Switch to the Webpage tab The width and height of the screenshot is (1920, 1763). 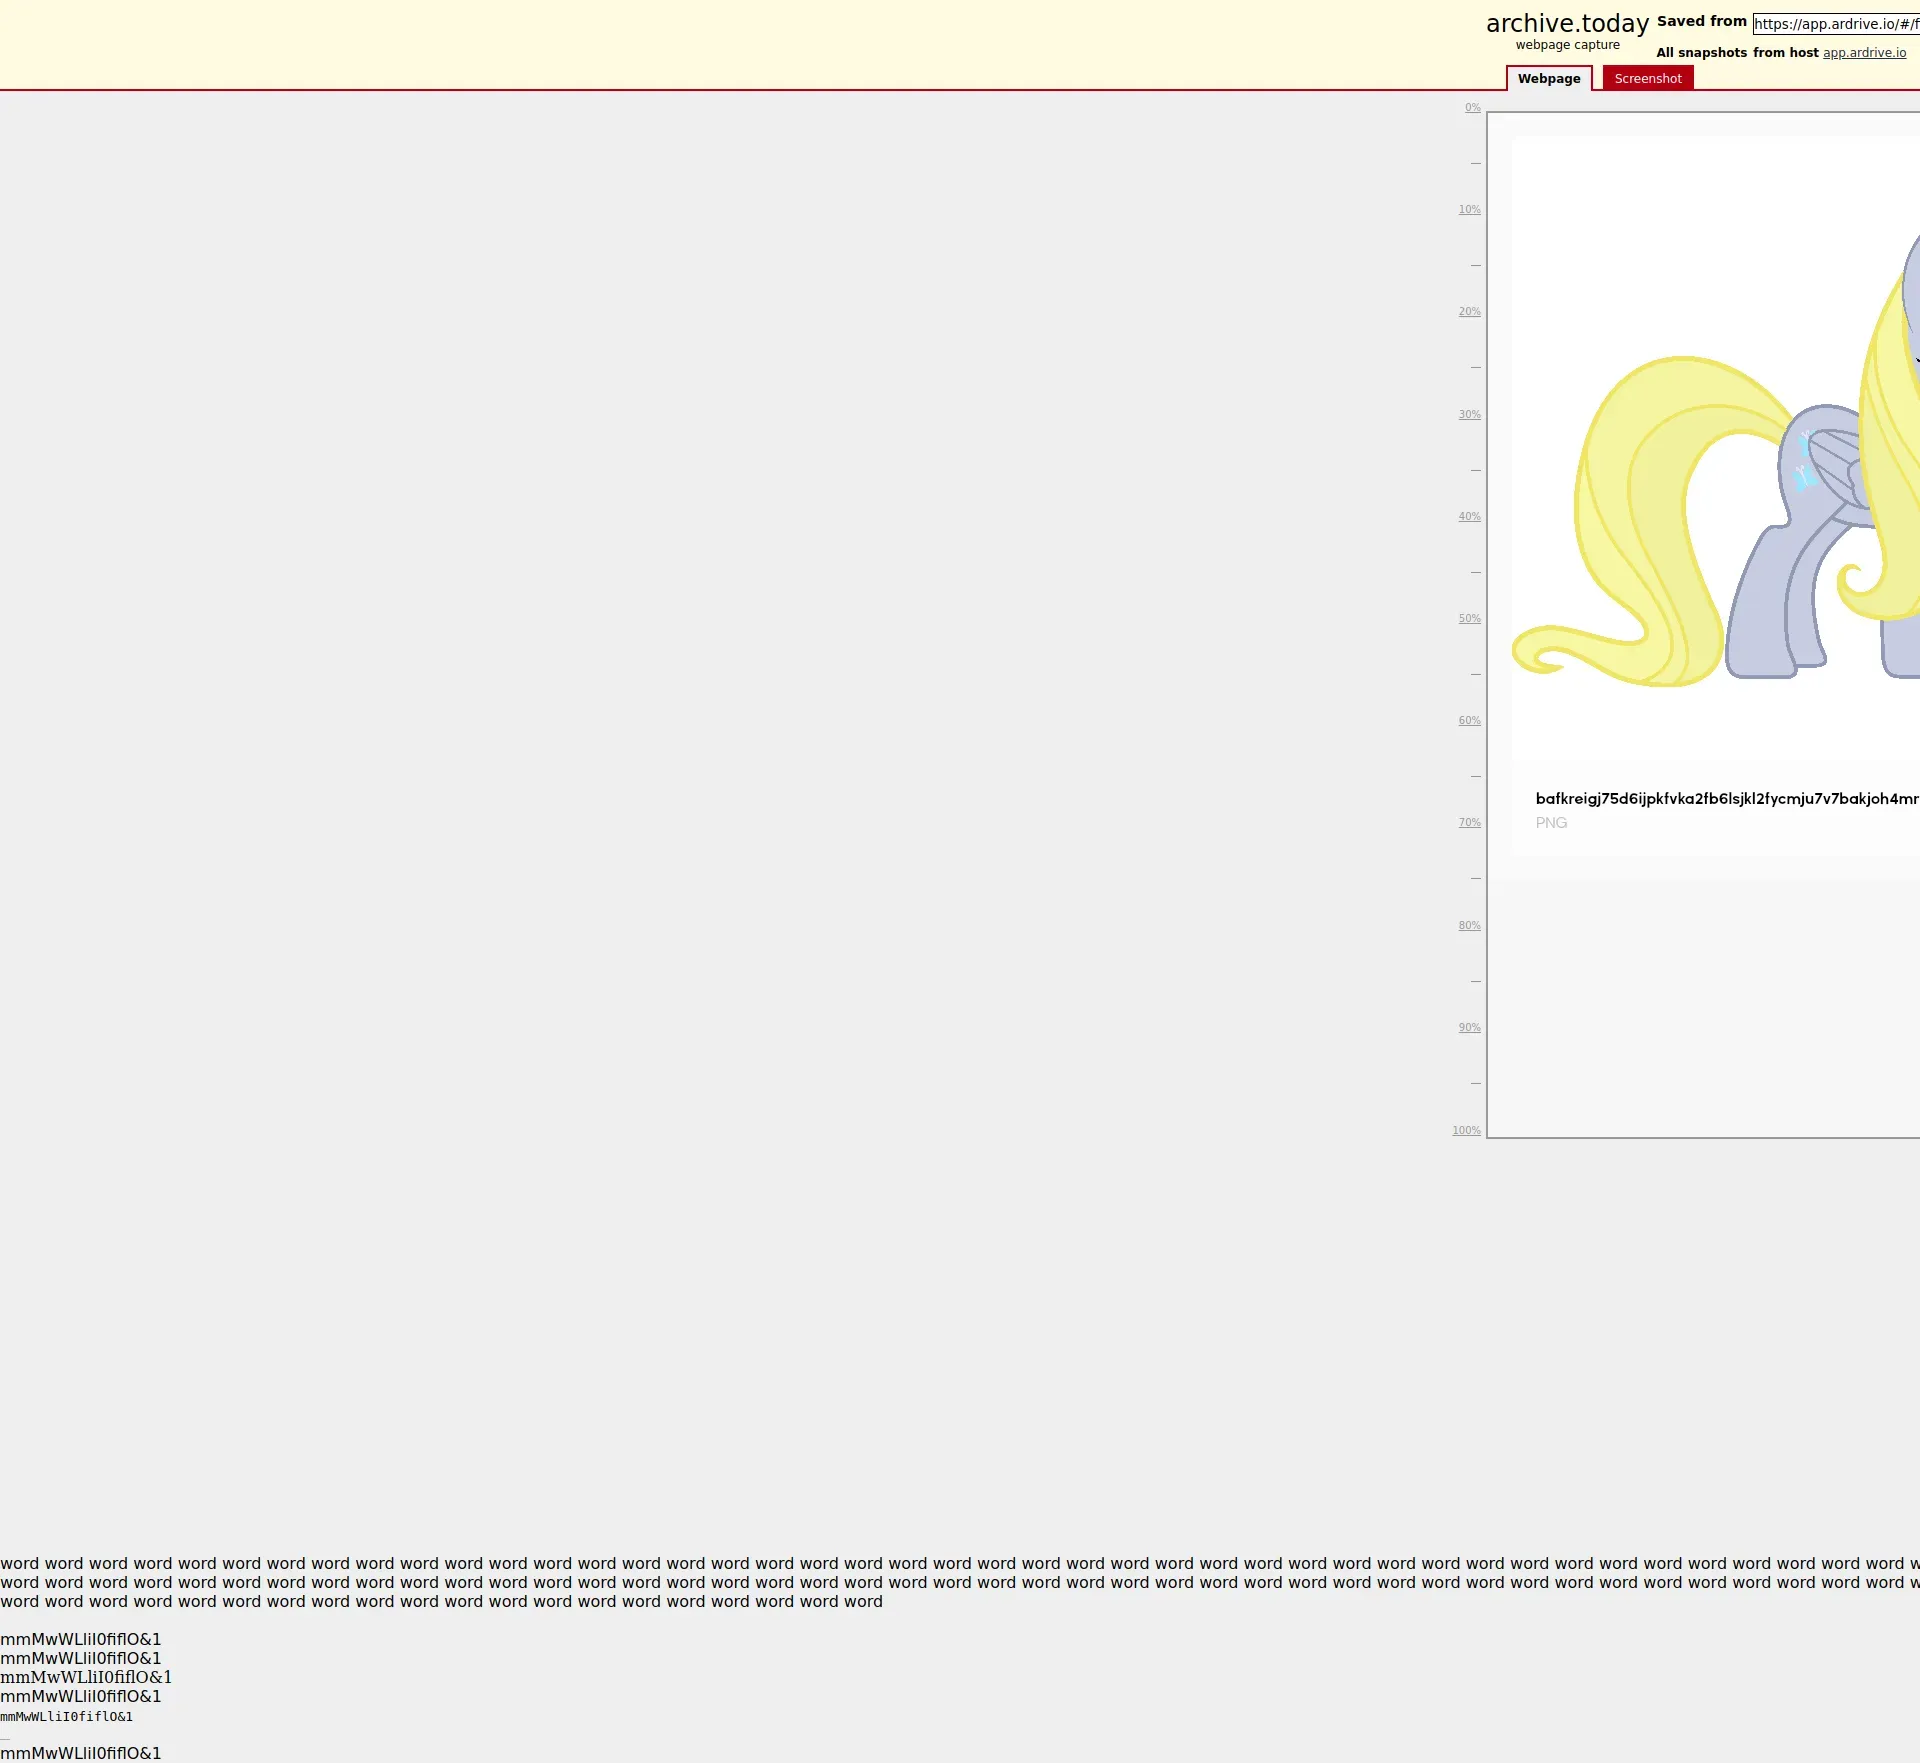coord(1548,79)
